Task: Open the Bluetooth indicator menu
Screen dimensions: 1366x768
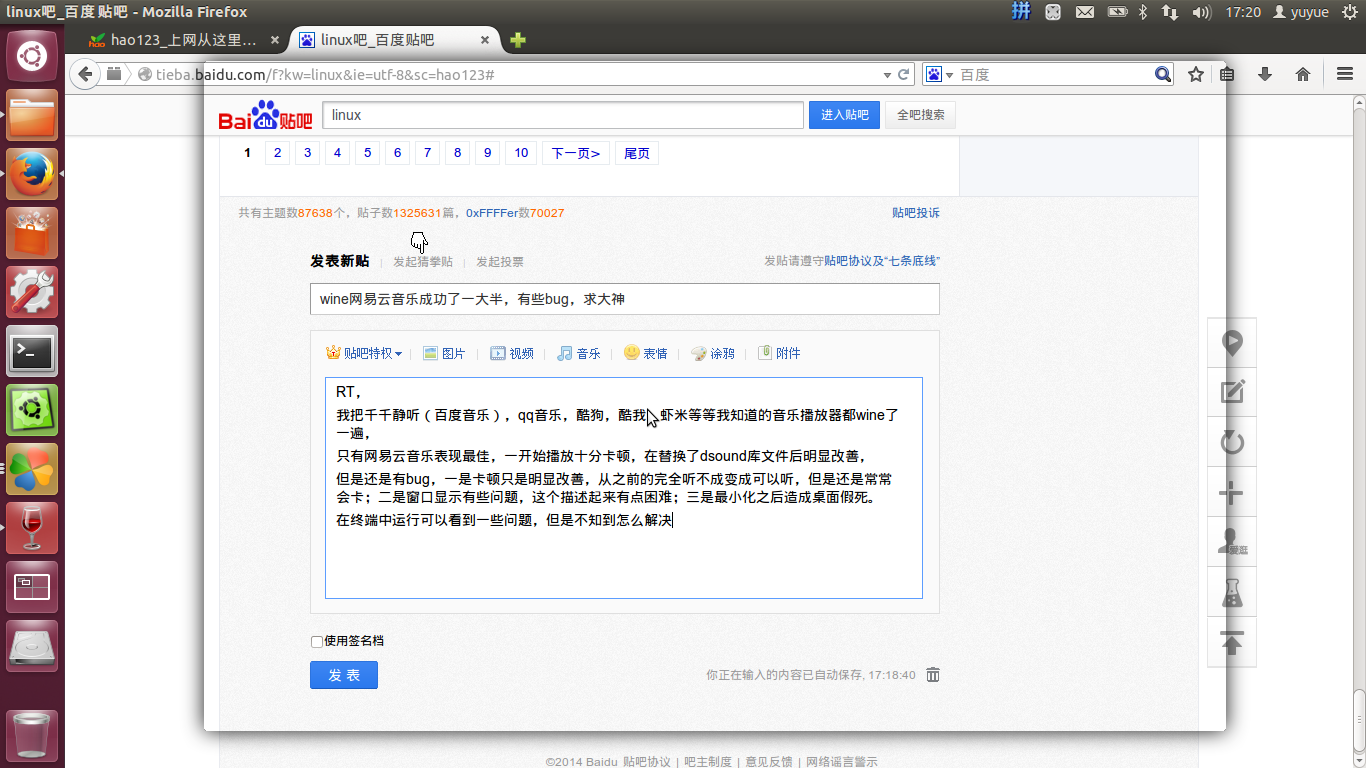Action: click(x=1144, y=12)
